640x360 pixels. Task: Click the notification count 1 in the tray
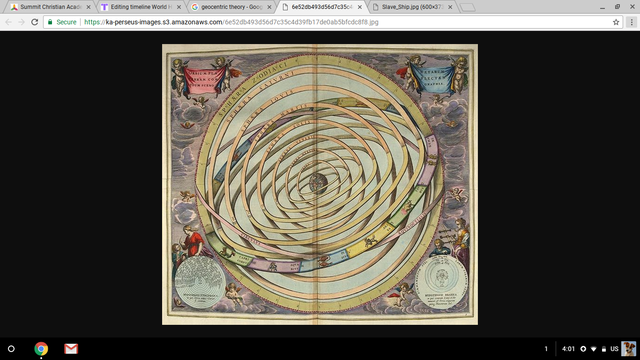click(x=546, y=349)
